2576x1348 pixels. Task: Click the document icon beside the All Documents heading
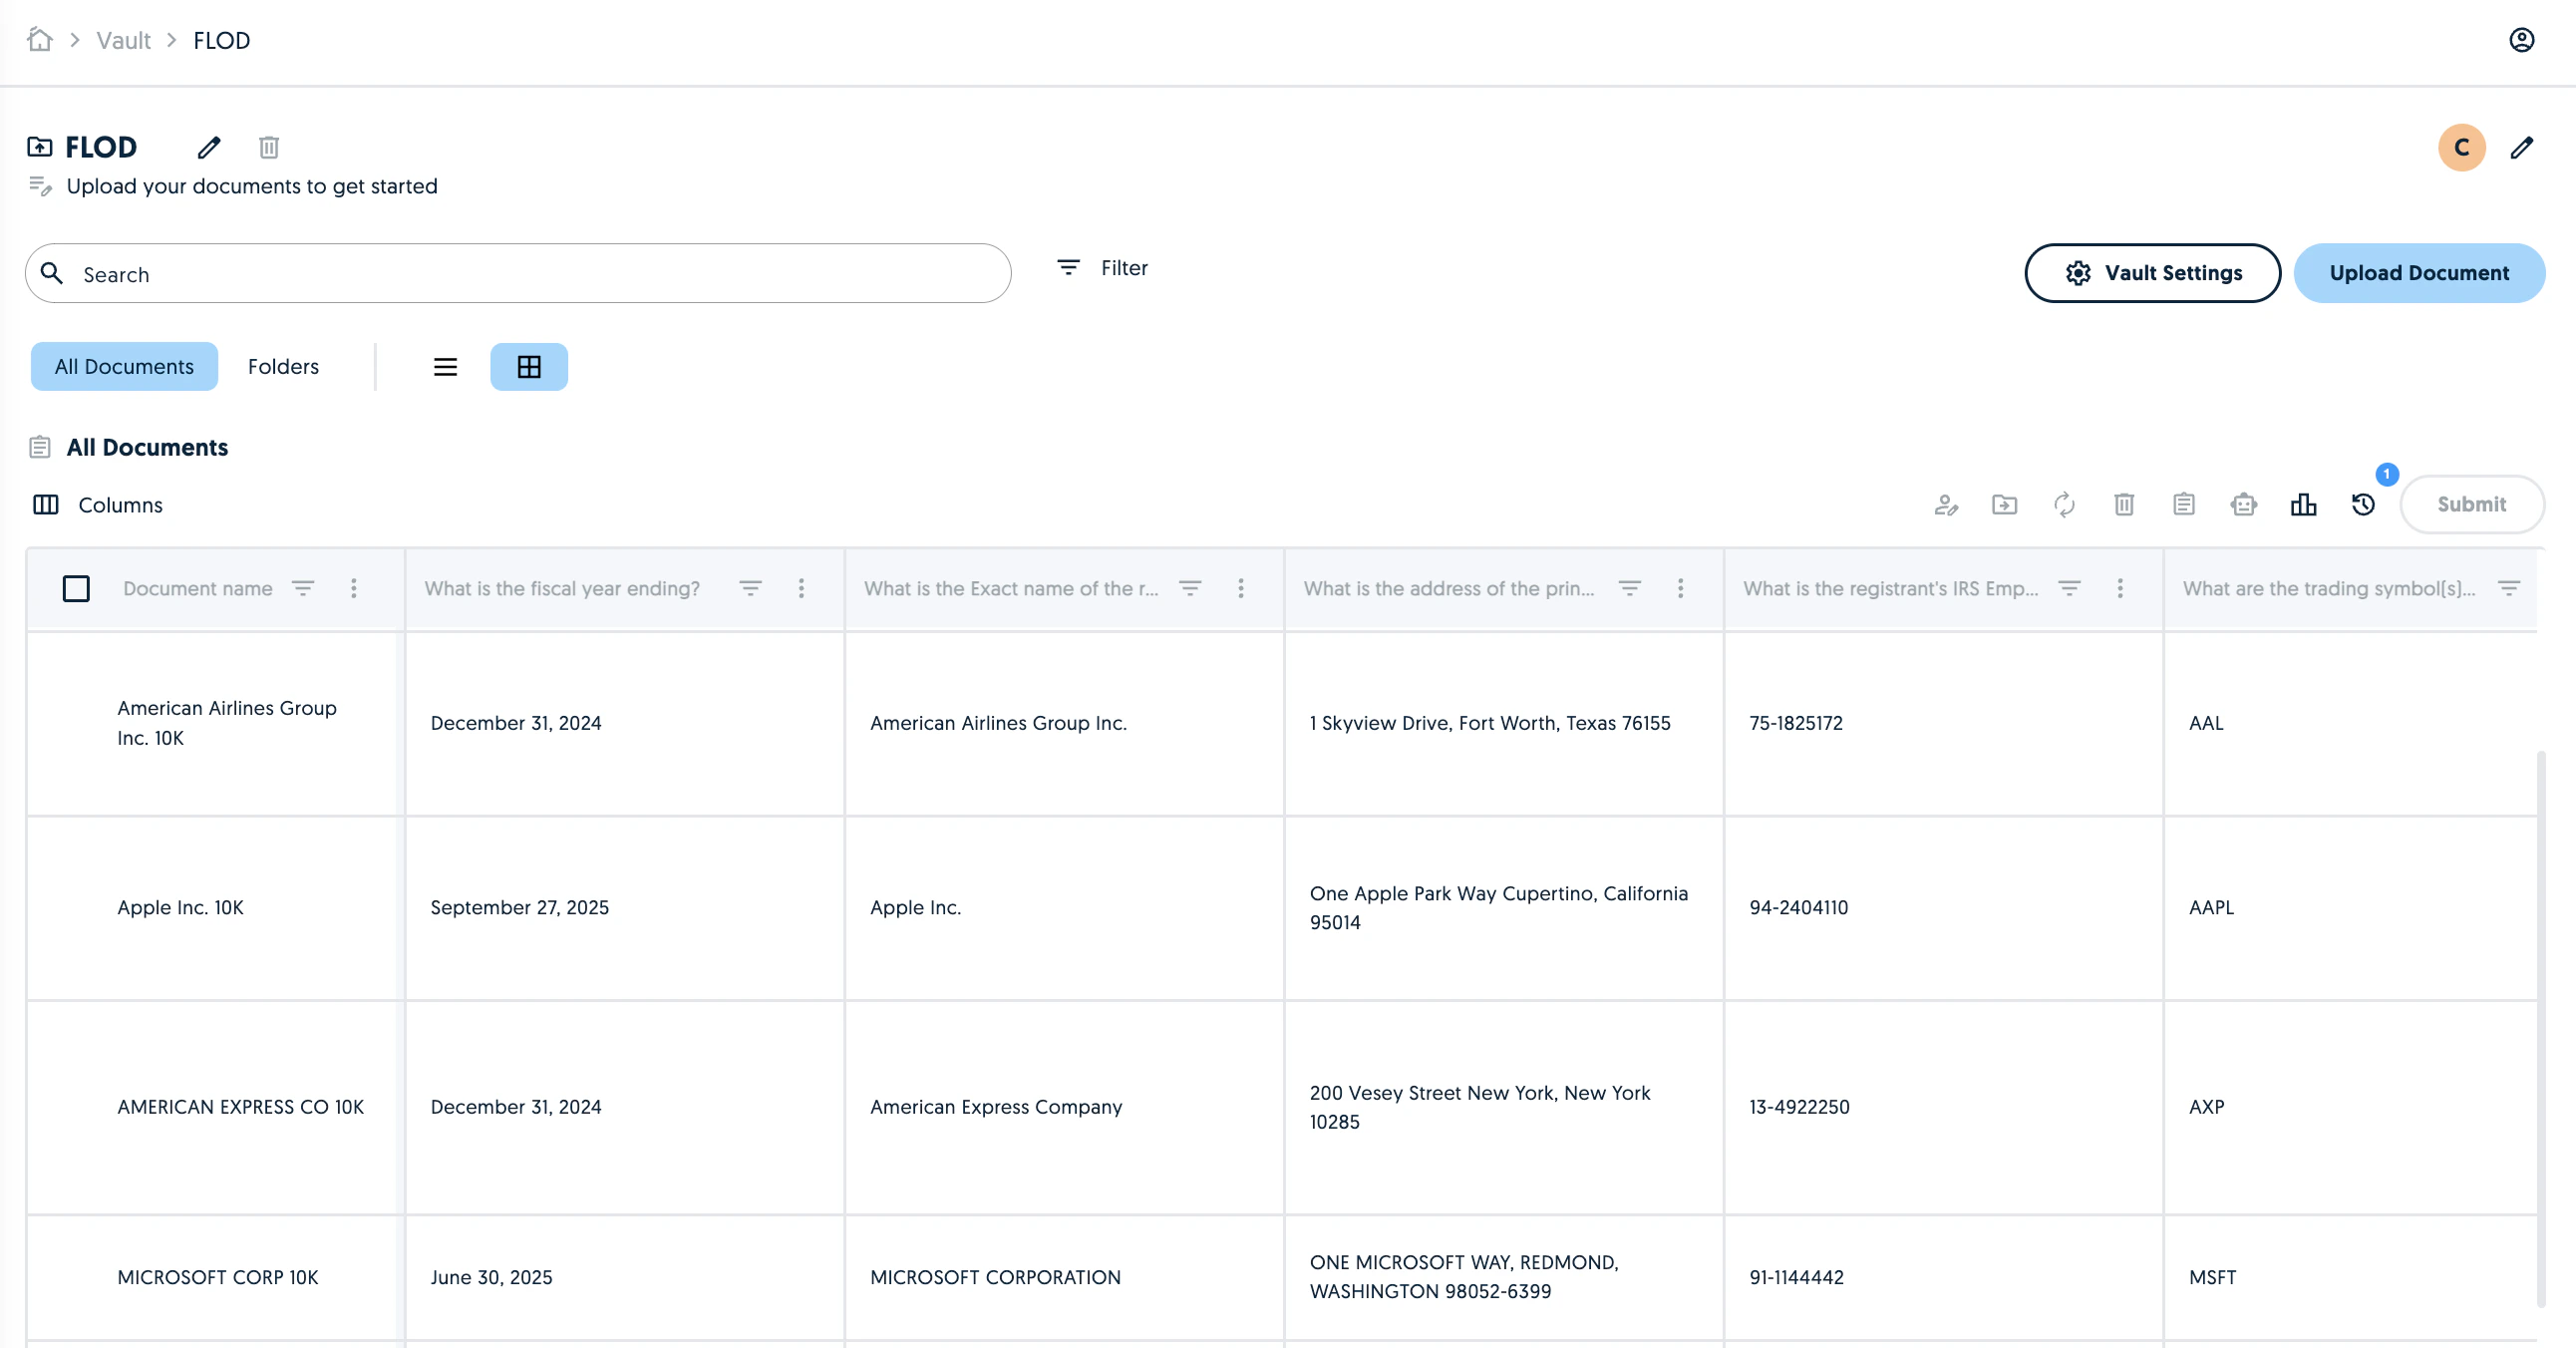pos(40,447)
